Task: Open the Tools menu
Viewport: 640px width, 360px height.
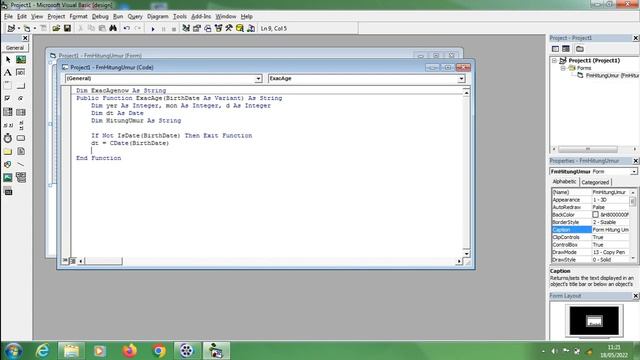Action: click(180, 16)
